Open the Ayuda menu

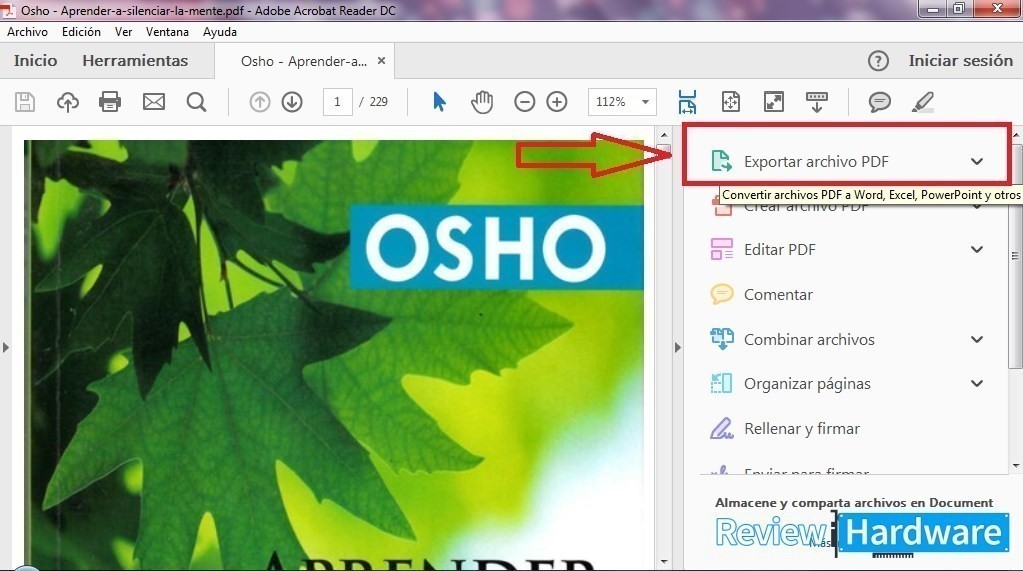coord(220,32)
